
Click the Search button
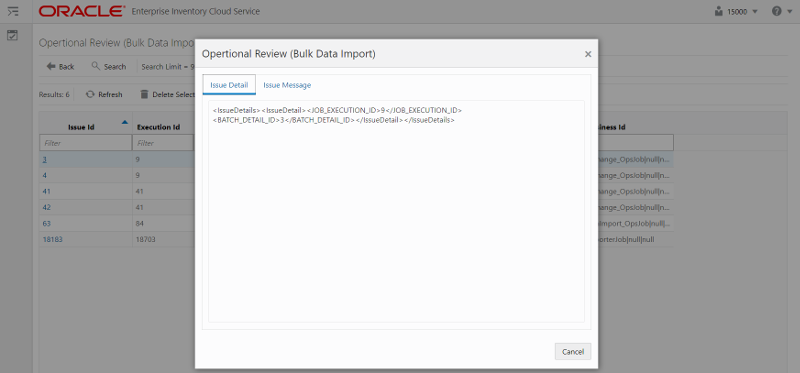click(109, 66)
